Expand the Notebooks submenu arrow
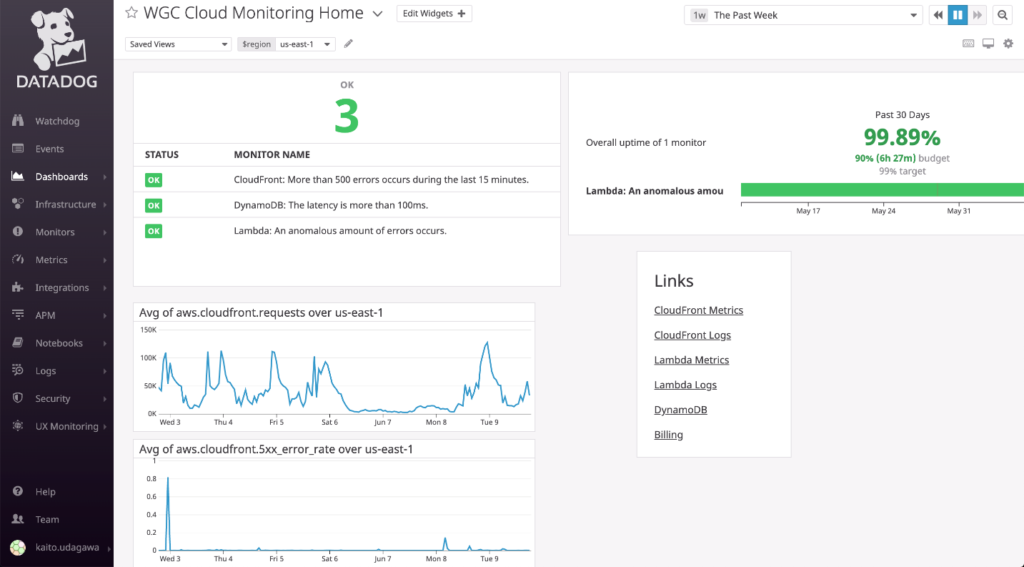 point(104,343)
